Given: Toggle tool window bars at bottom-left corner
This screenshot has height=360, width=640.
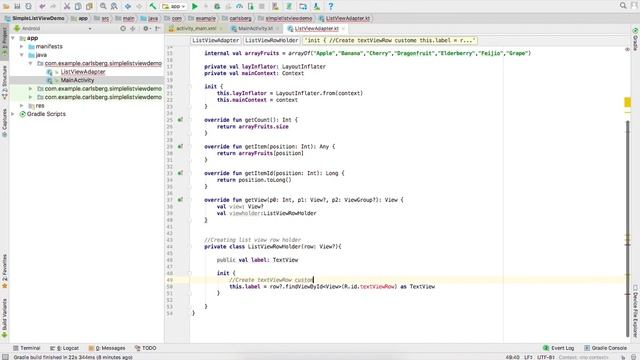Looking at the screenshot, I should coord(5,357).
